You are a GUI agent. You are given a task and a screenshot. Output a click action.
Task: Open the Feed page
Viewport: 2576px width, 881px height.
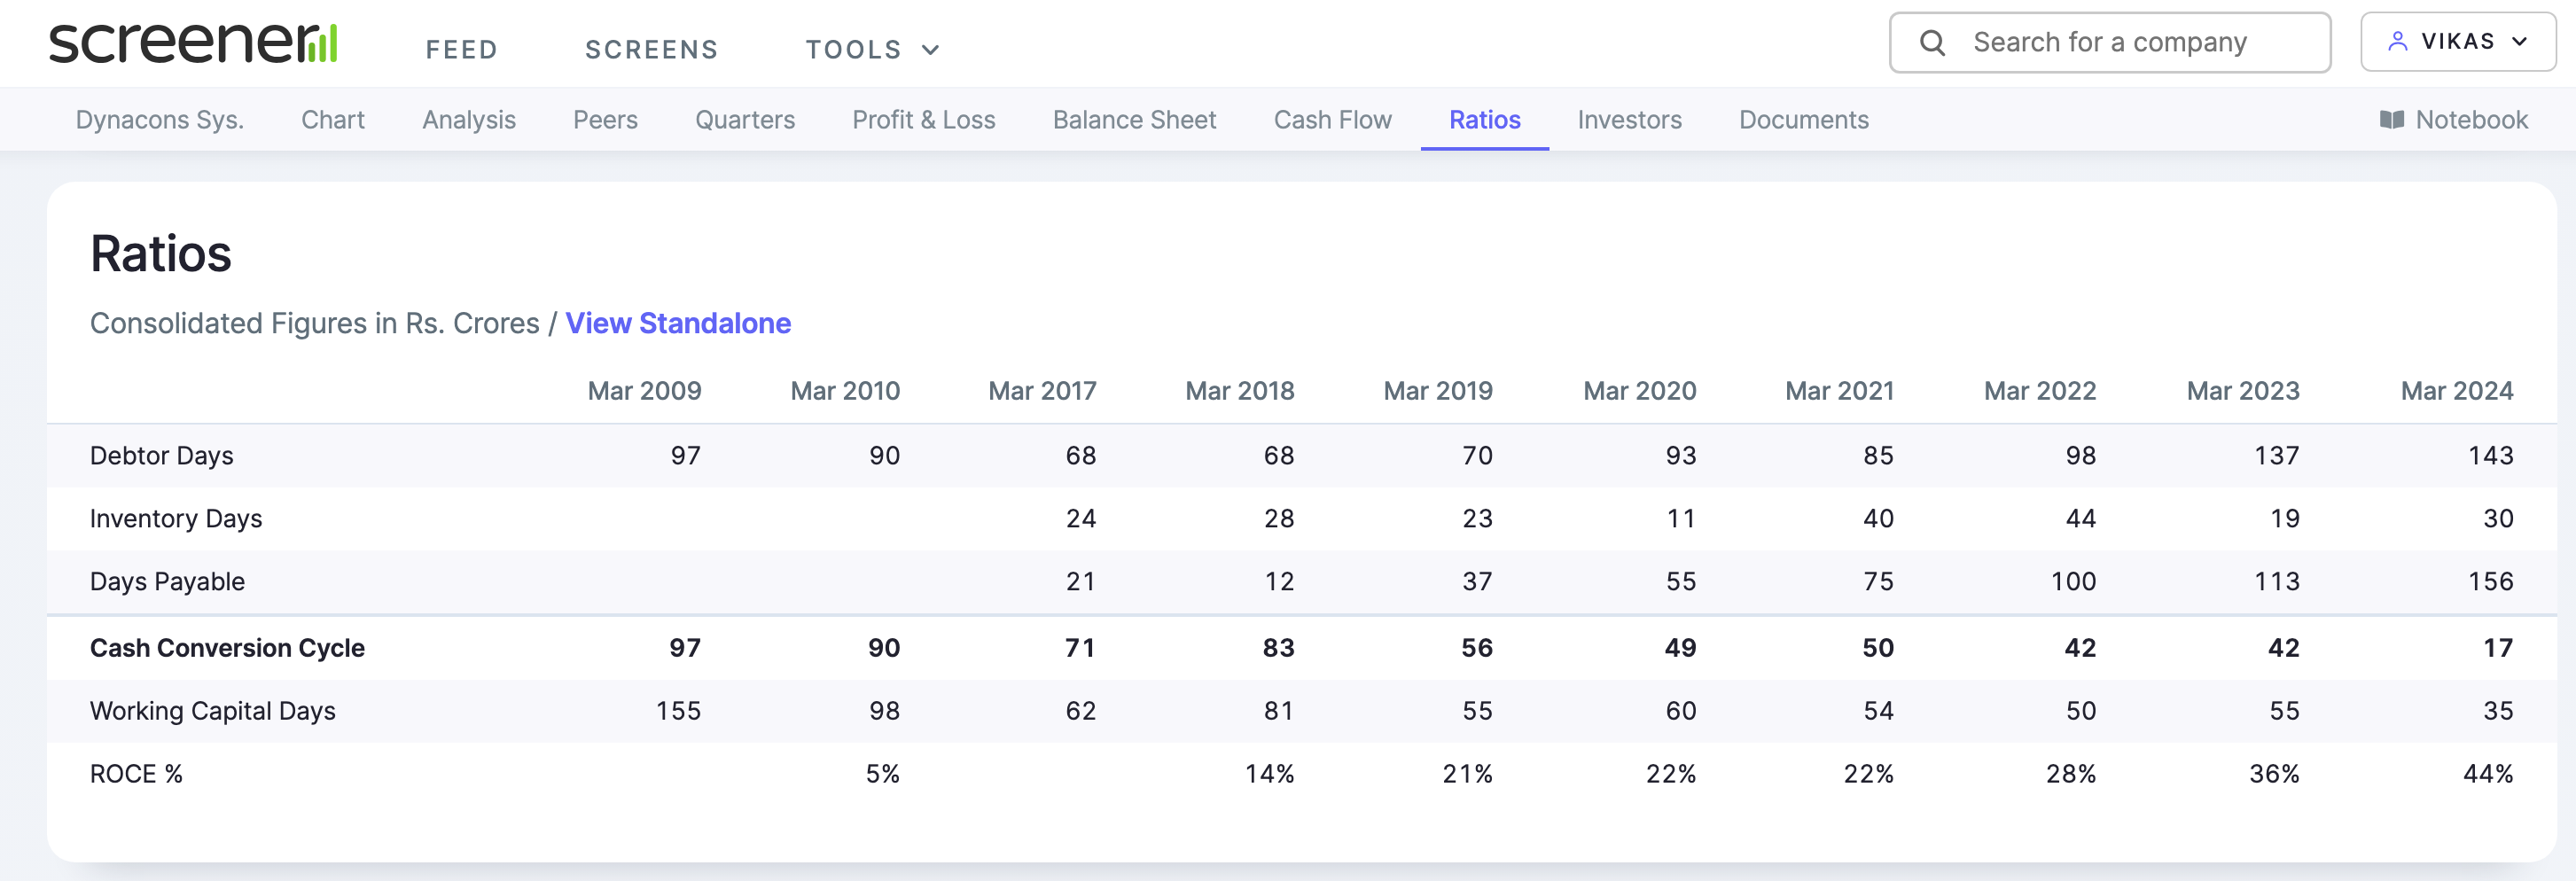(461, 50)
